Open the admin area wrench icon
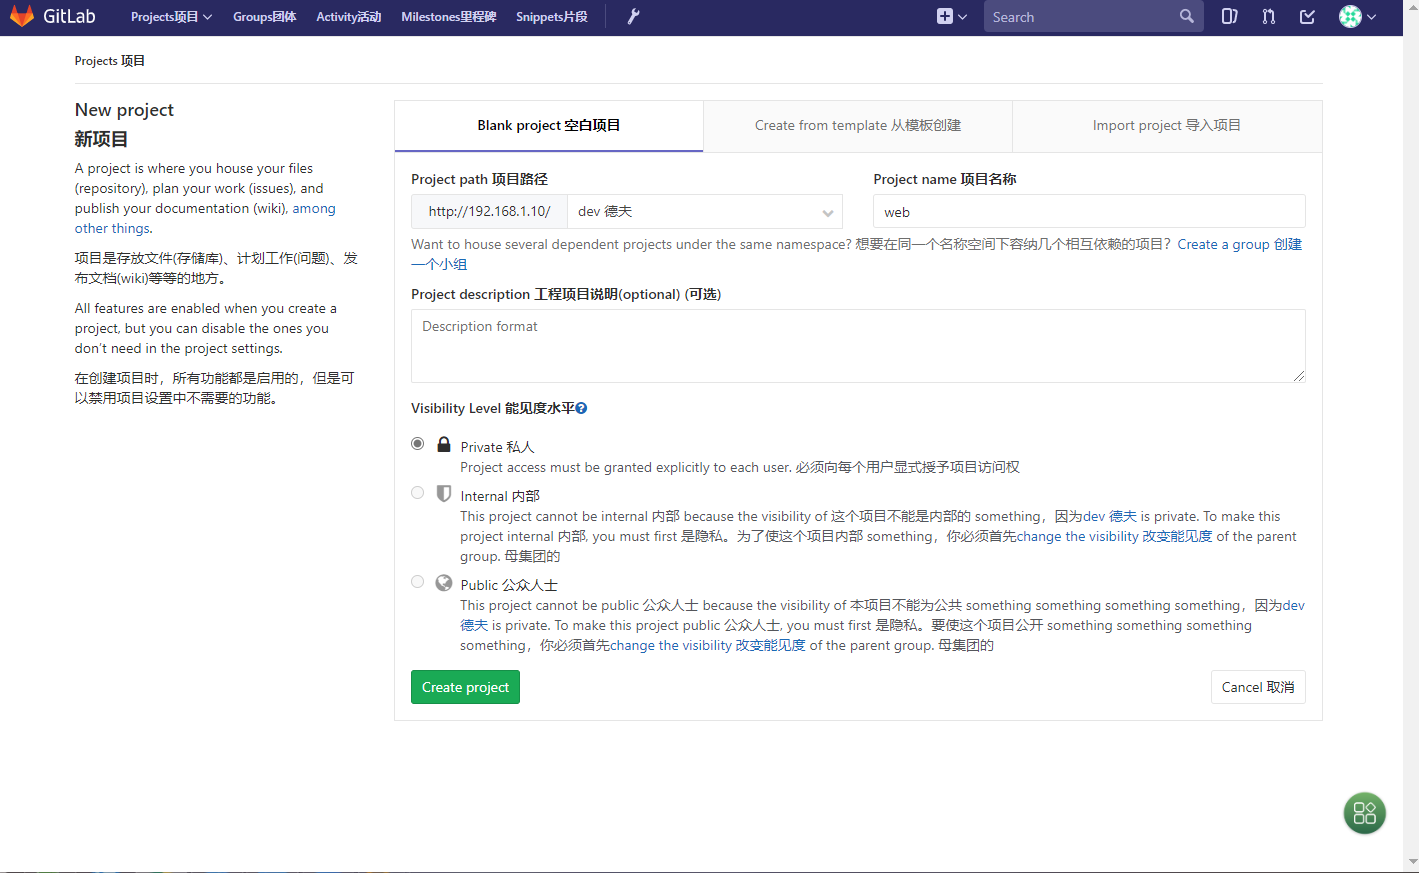The image size is (1419, 873). click(x=633, y=16)
